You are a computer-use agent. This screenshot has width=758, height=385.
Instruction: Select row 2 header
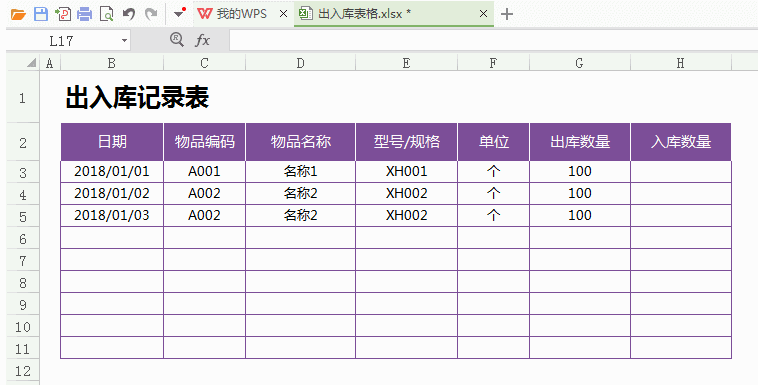pos(22,143)
